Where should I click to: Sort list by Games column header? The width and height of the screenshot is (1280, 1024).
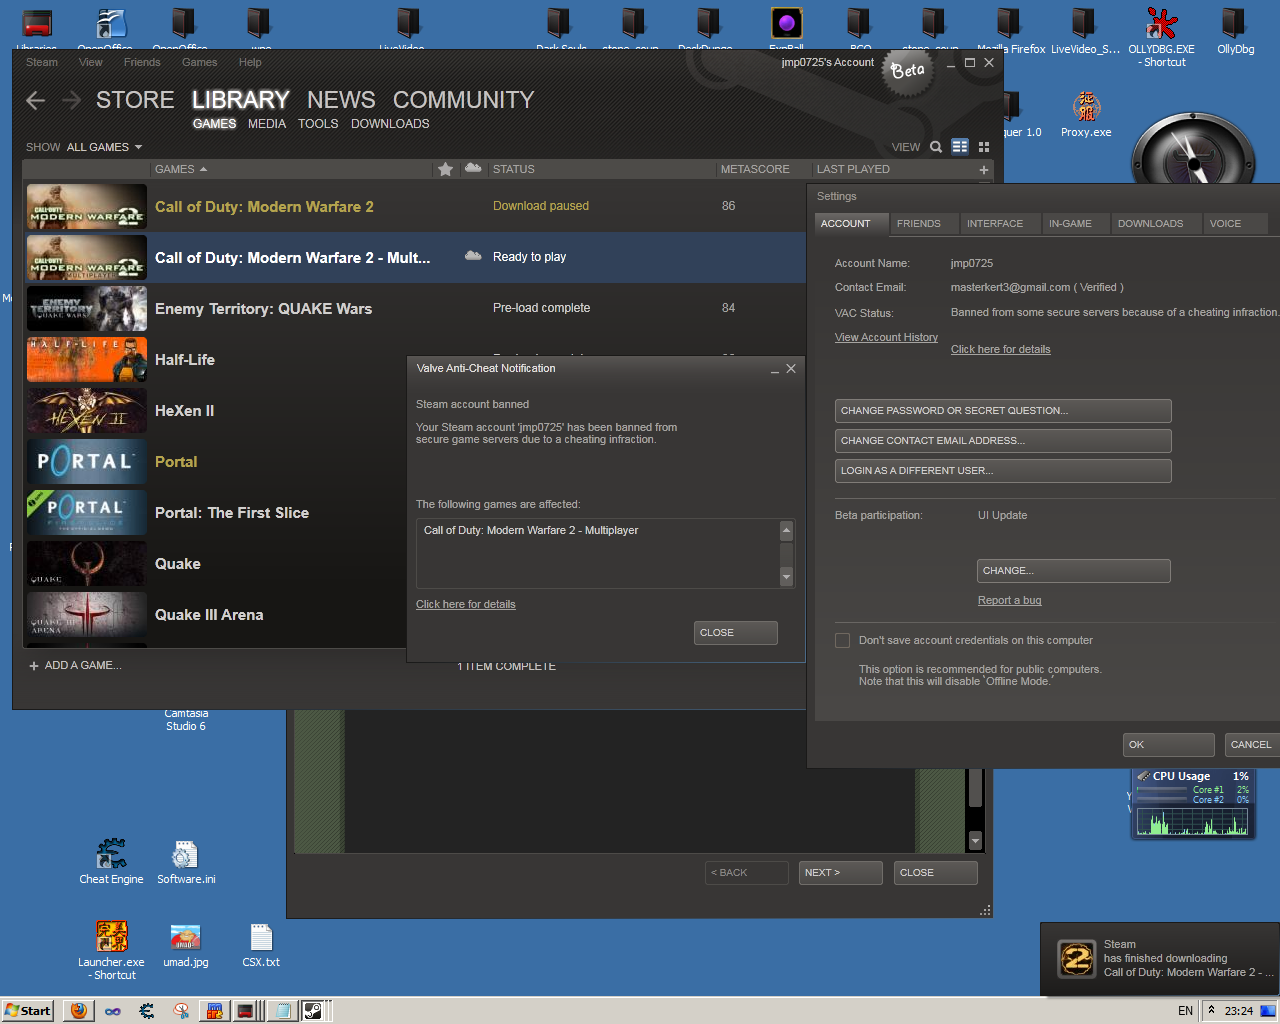(x=180, y=169)
